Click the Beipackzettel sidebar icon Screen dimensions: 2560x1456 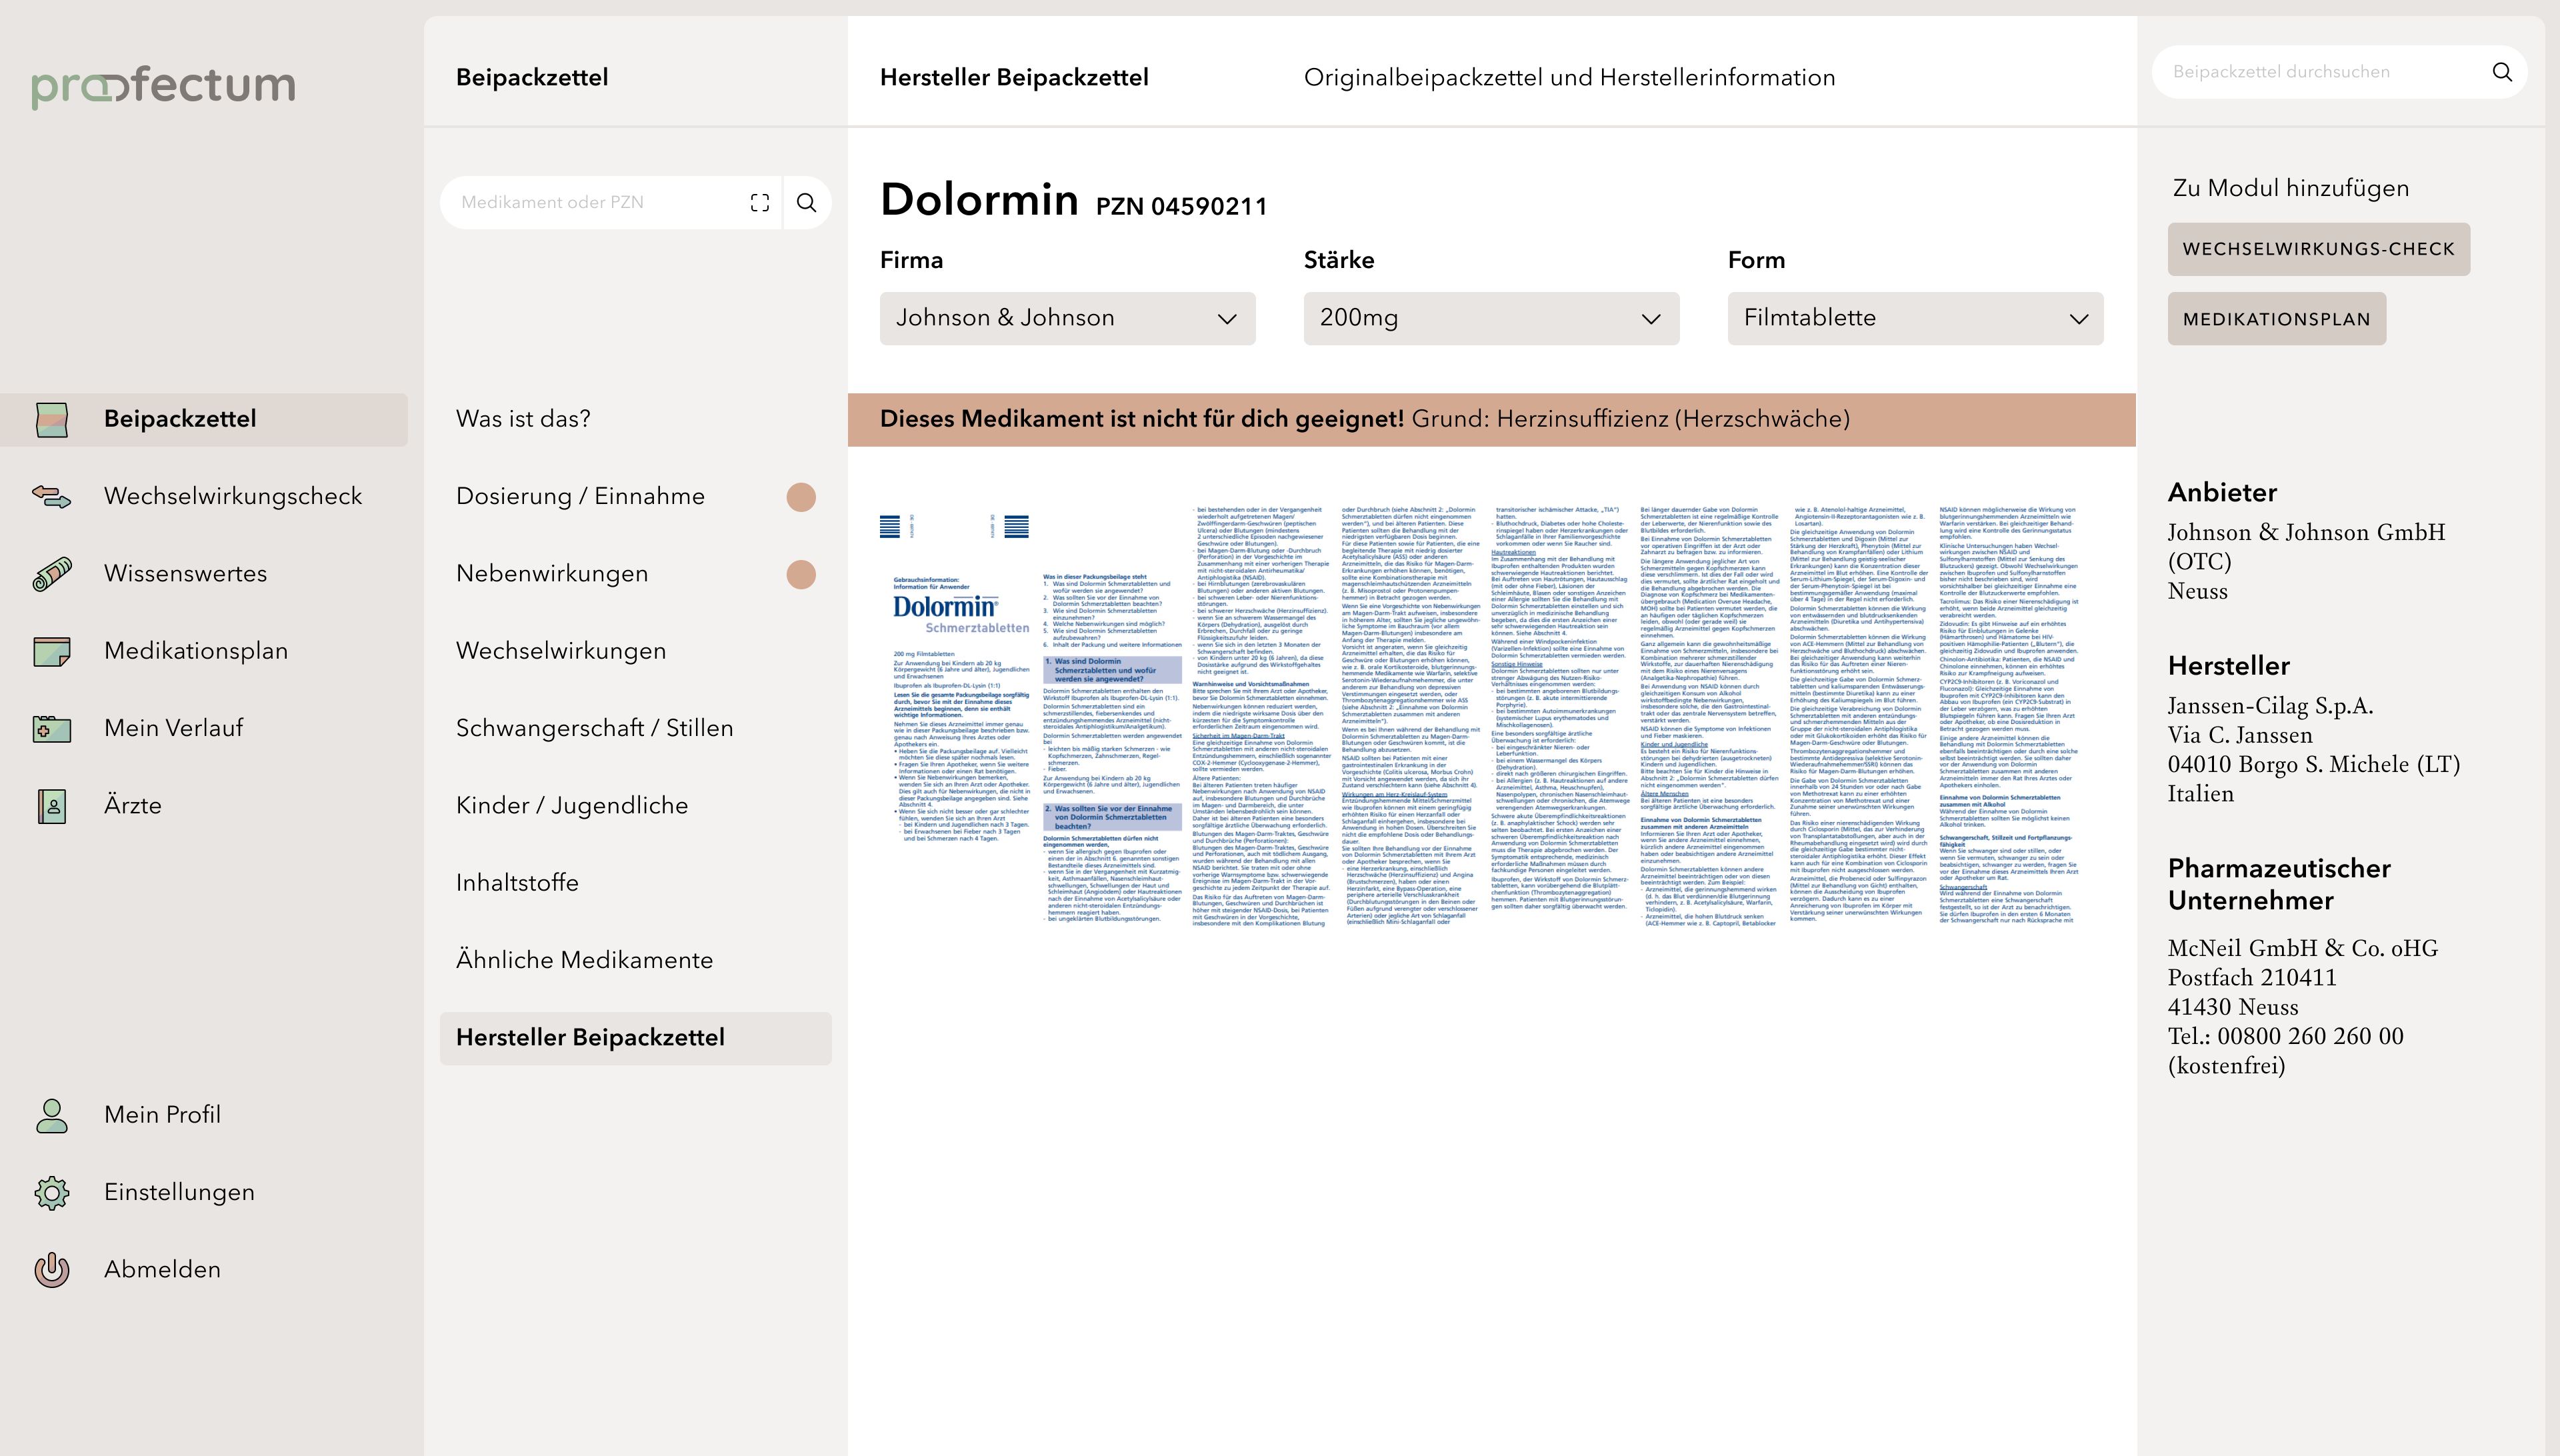coord(52,419)
